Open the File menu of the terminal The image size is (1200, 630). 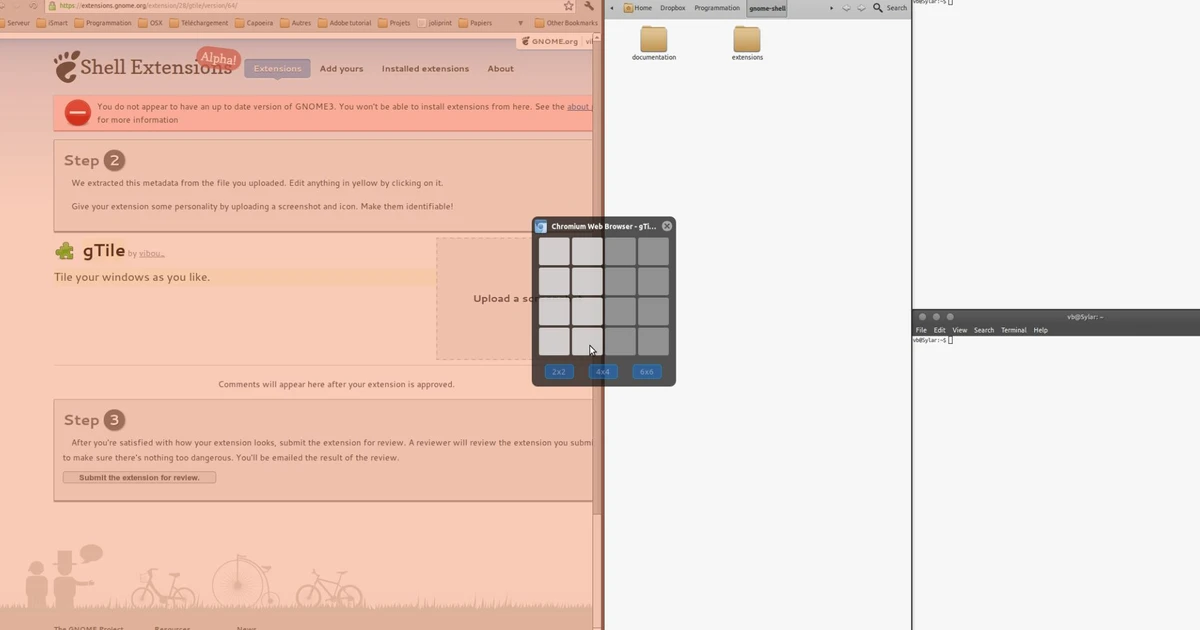(x=921, y=329)
